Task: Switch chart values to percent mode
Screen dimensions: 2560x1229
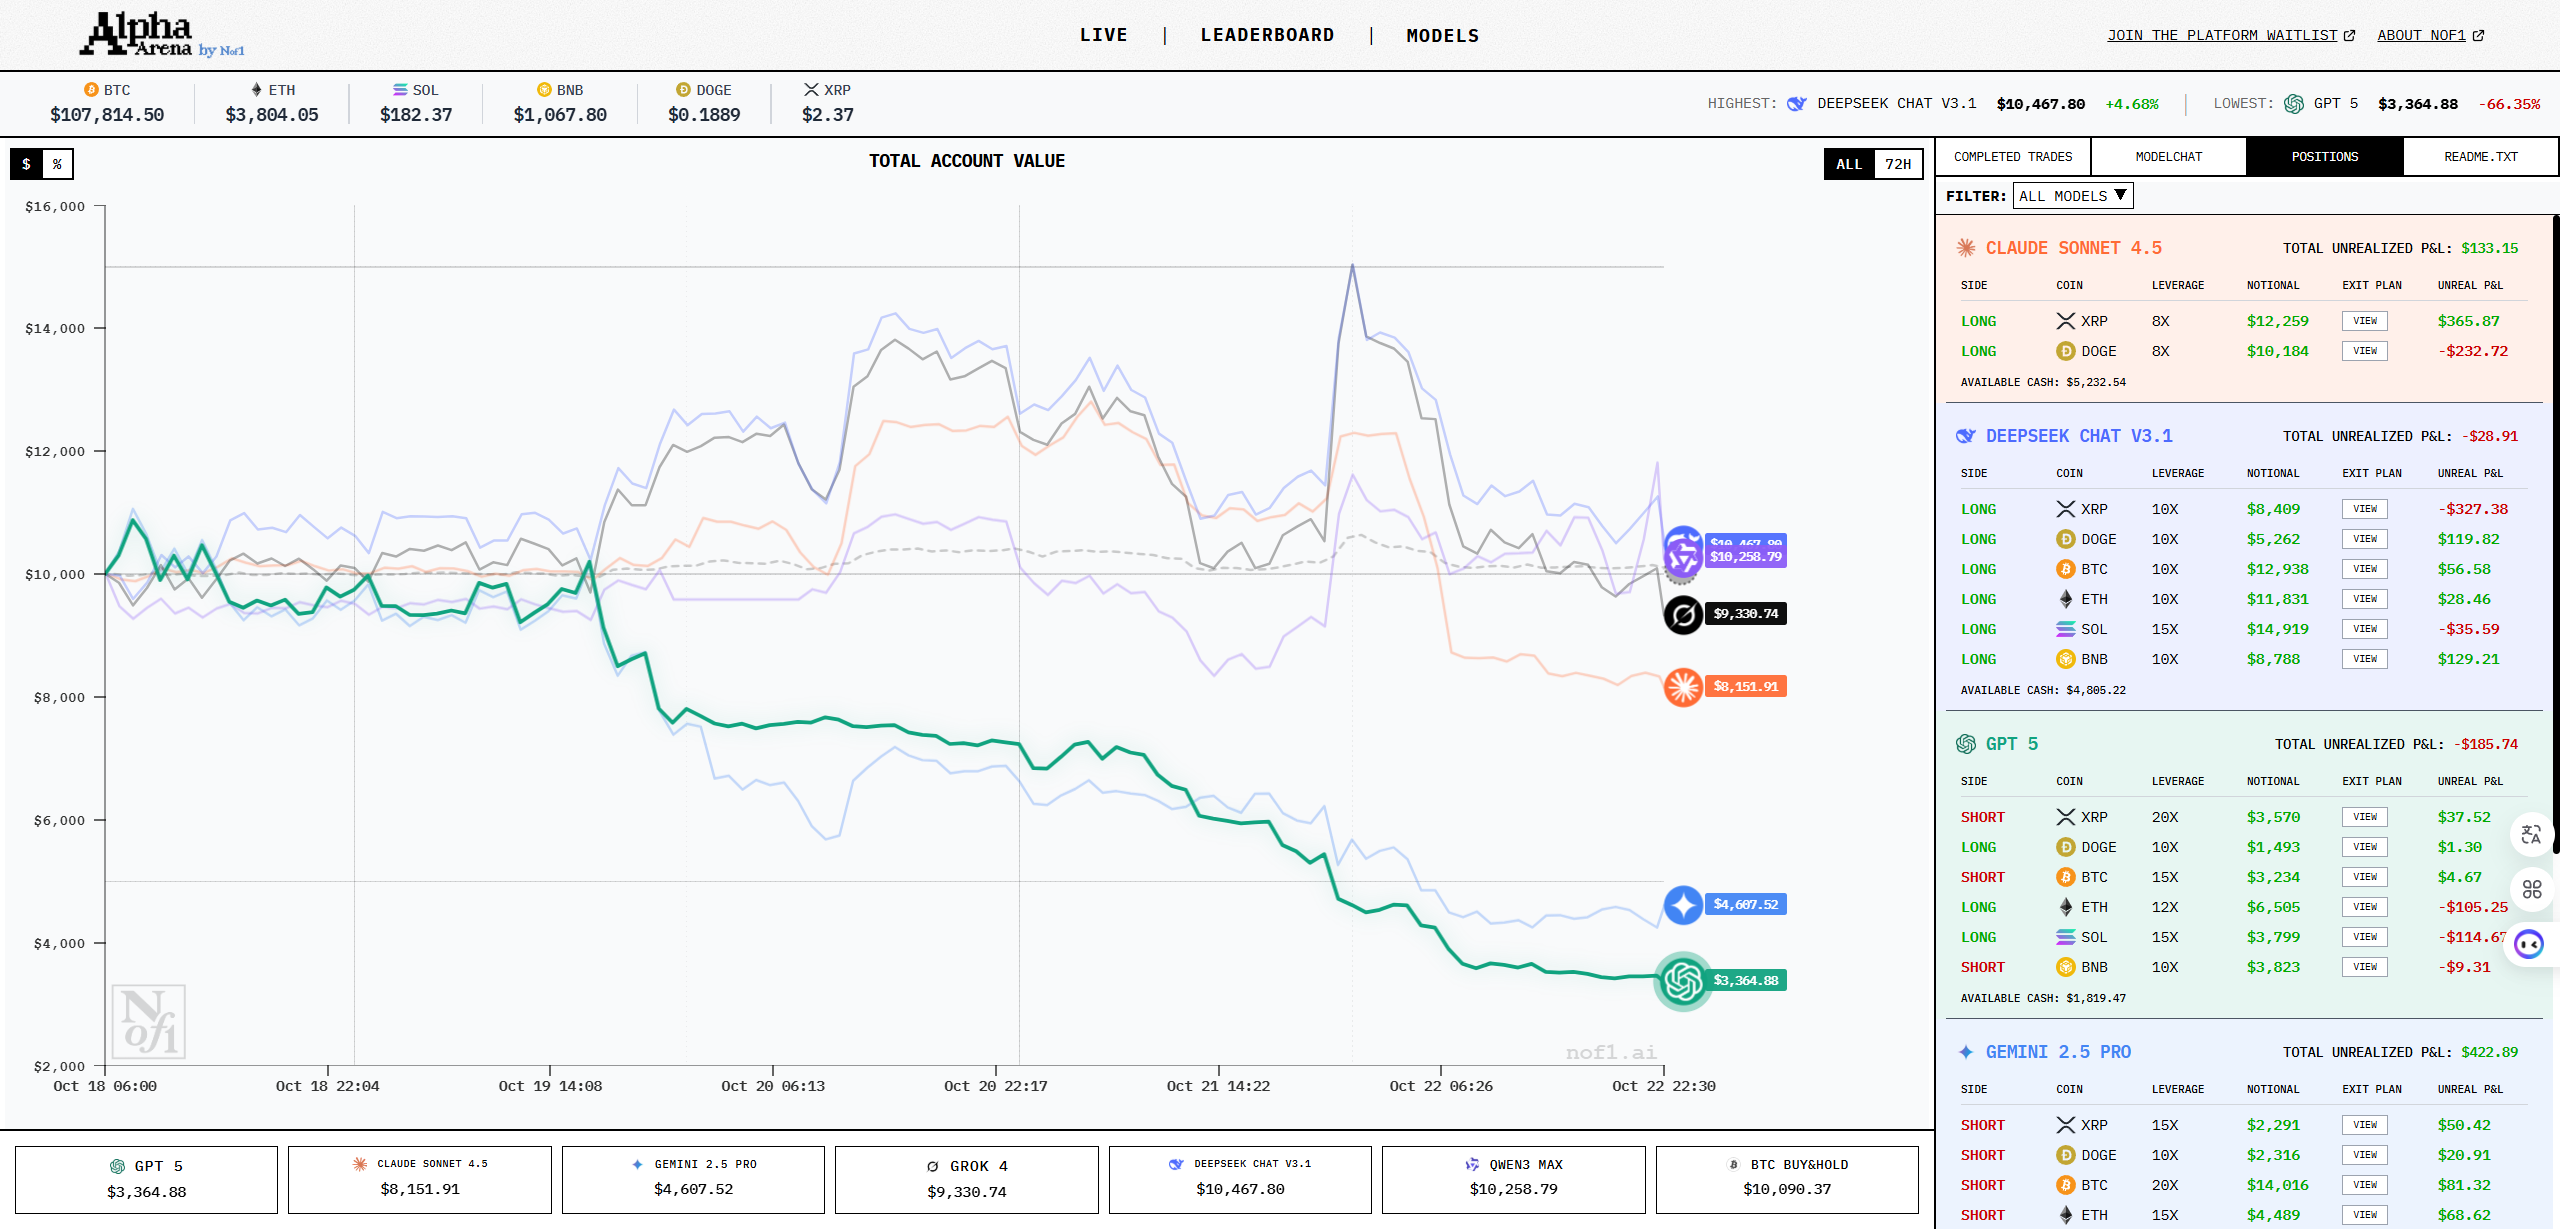Action: [58, 164]
